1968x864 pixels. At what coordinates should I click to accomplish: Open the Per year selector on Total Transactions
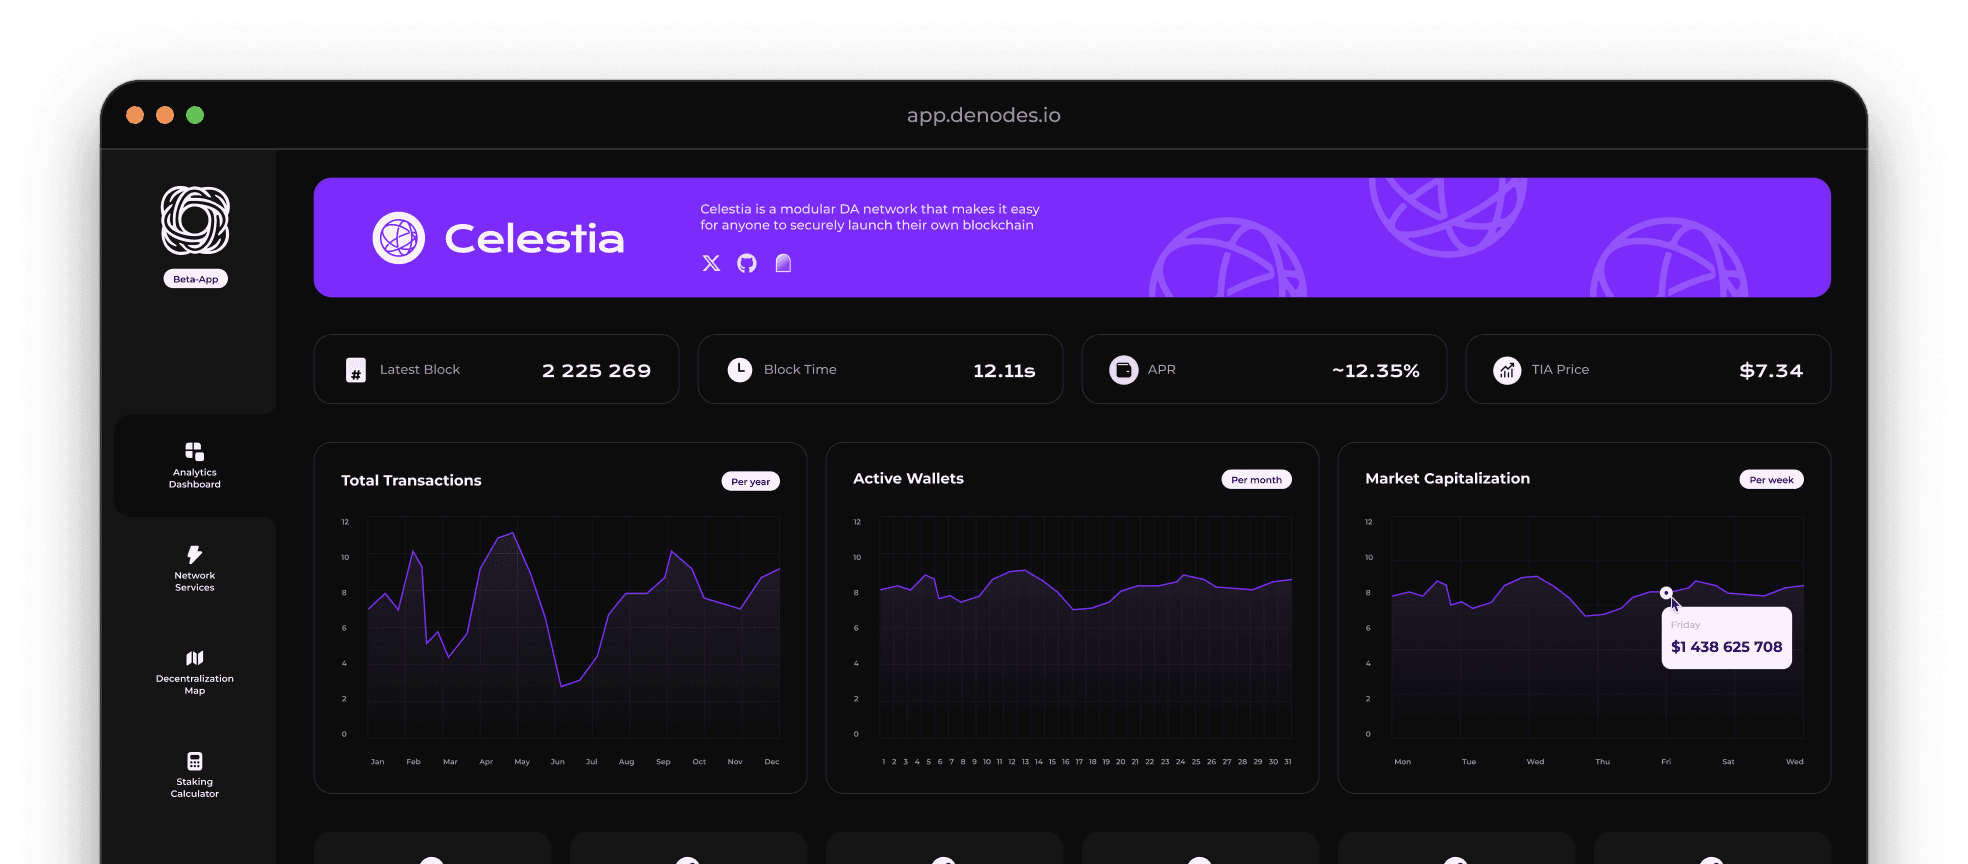pyautogui.click(x=751, y=481)
